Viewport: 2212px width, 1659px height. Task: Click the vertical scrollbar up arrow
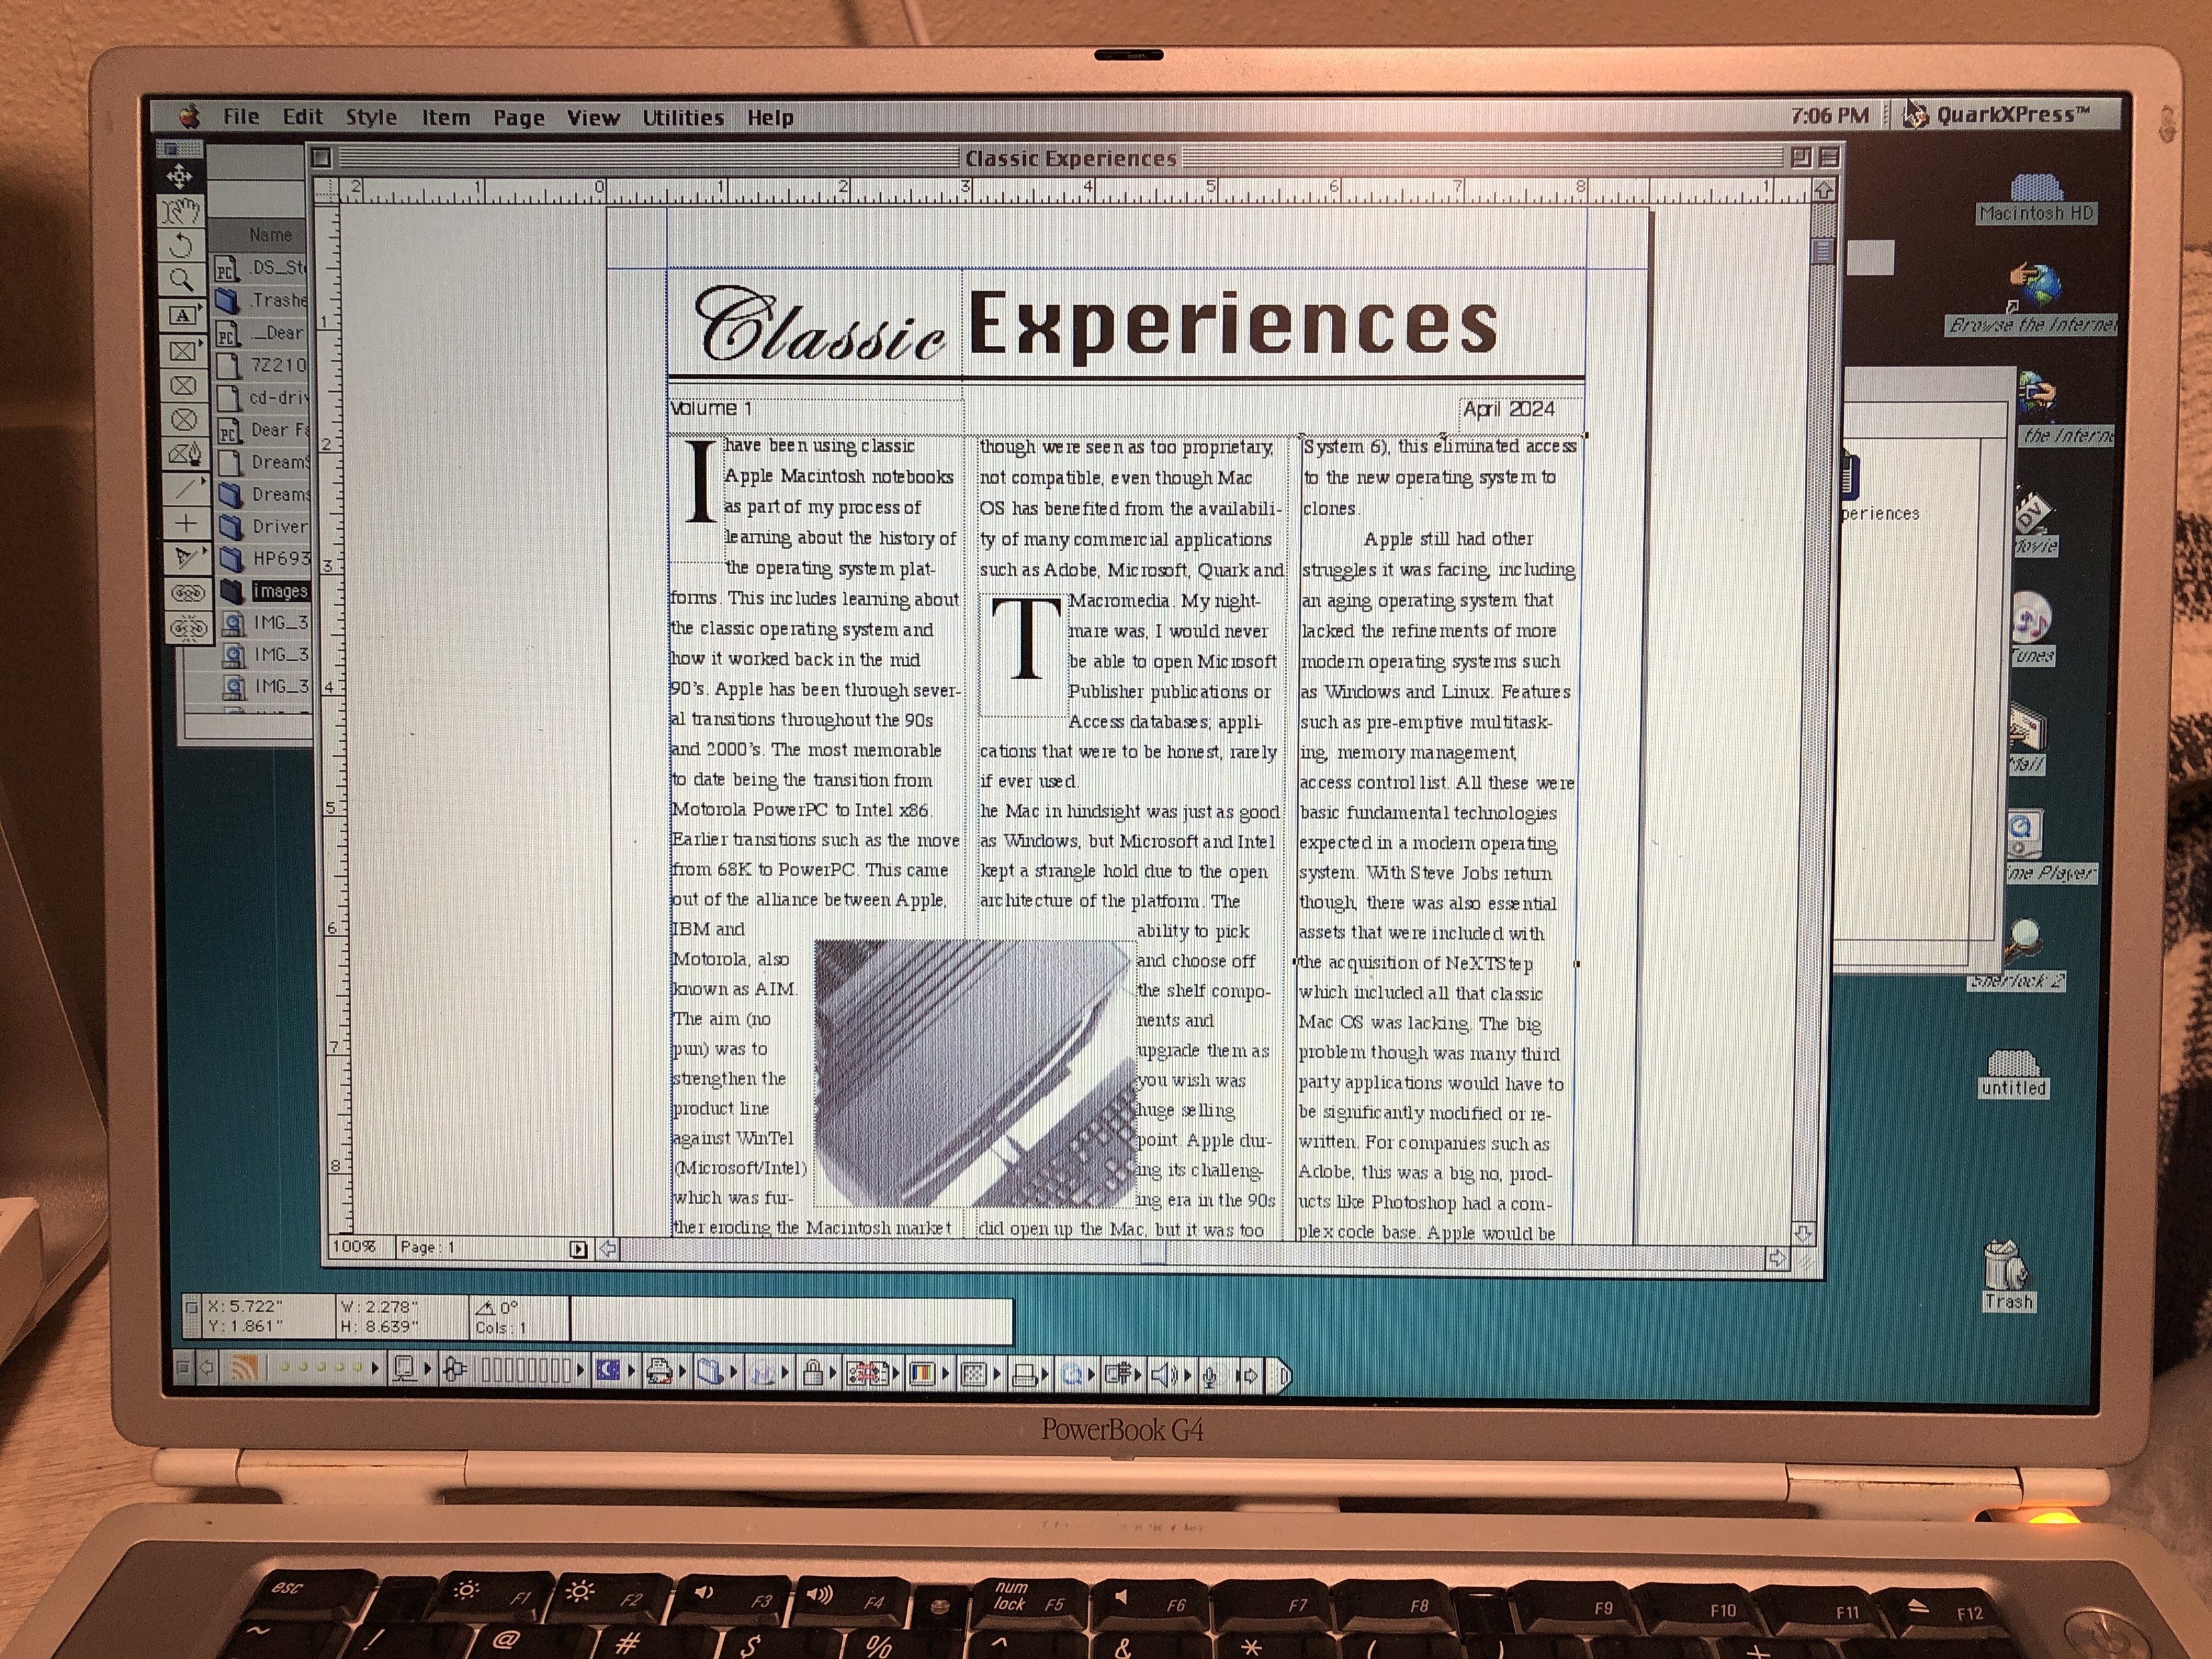click(x=1823, y=190)
